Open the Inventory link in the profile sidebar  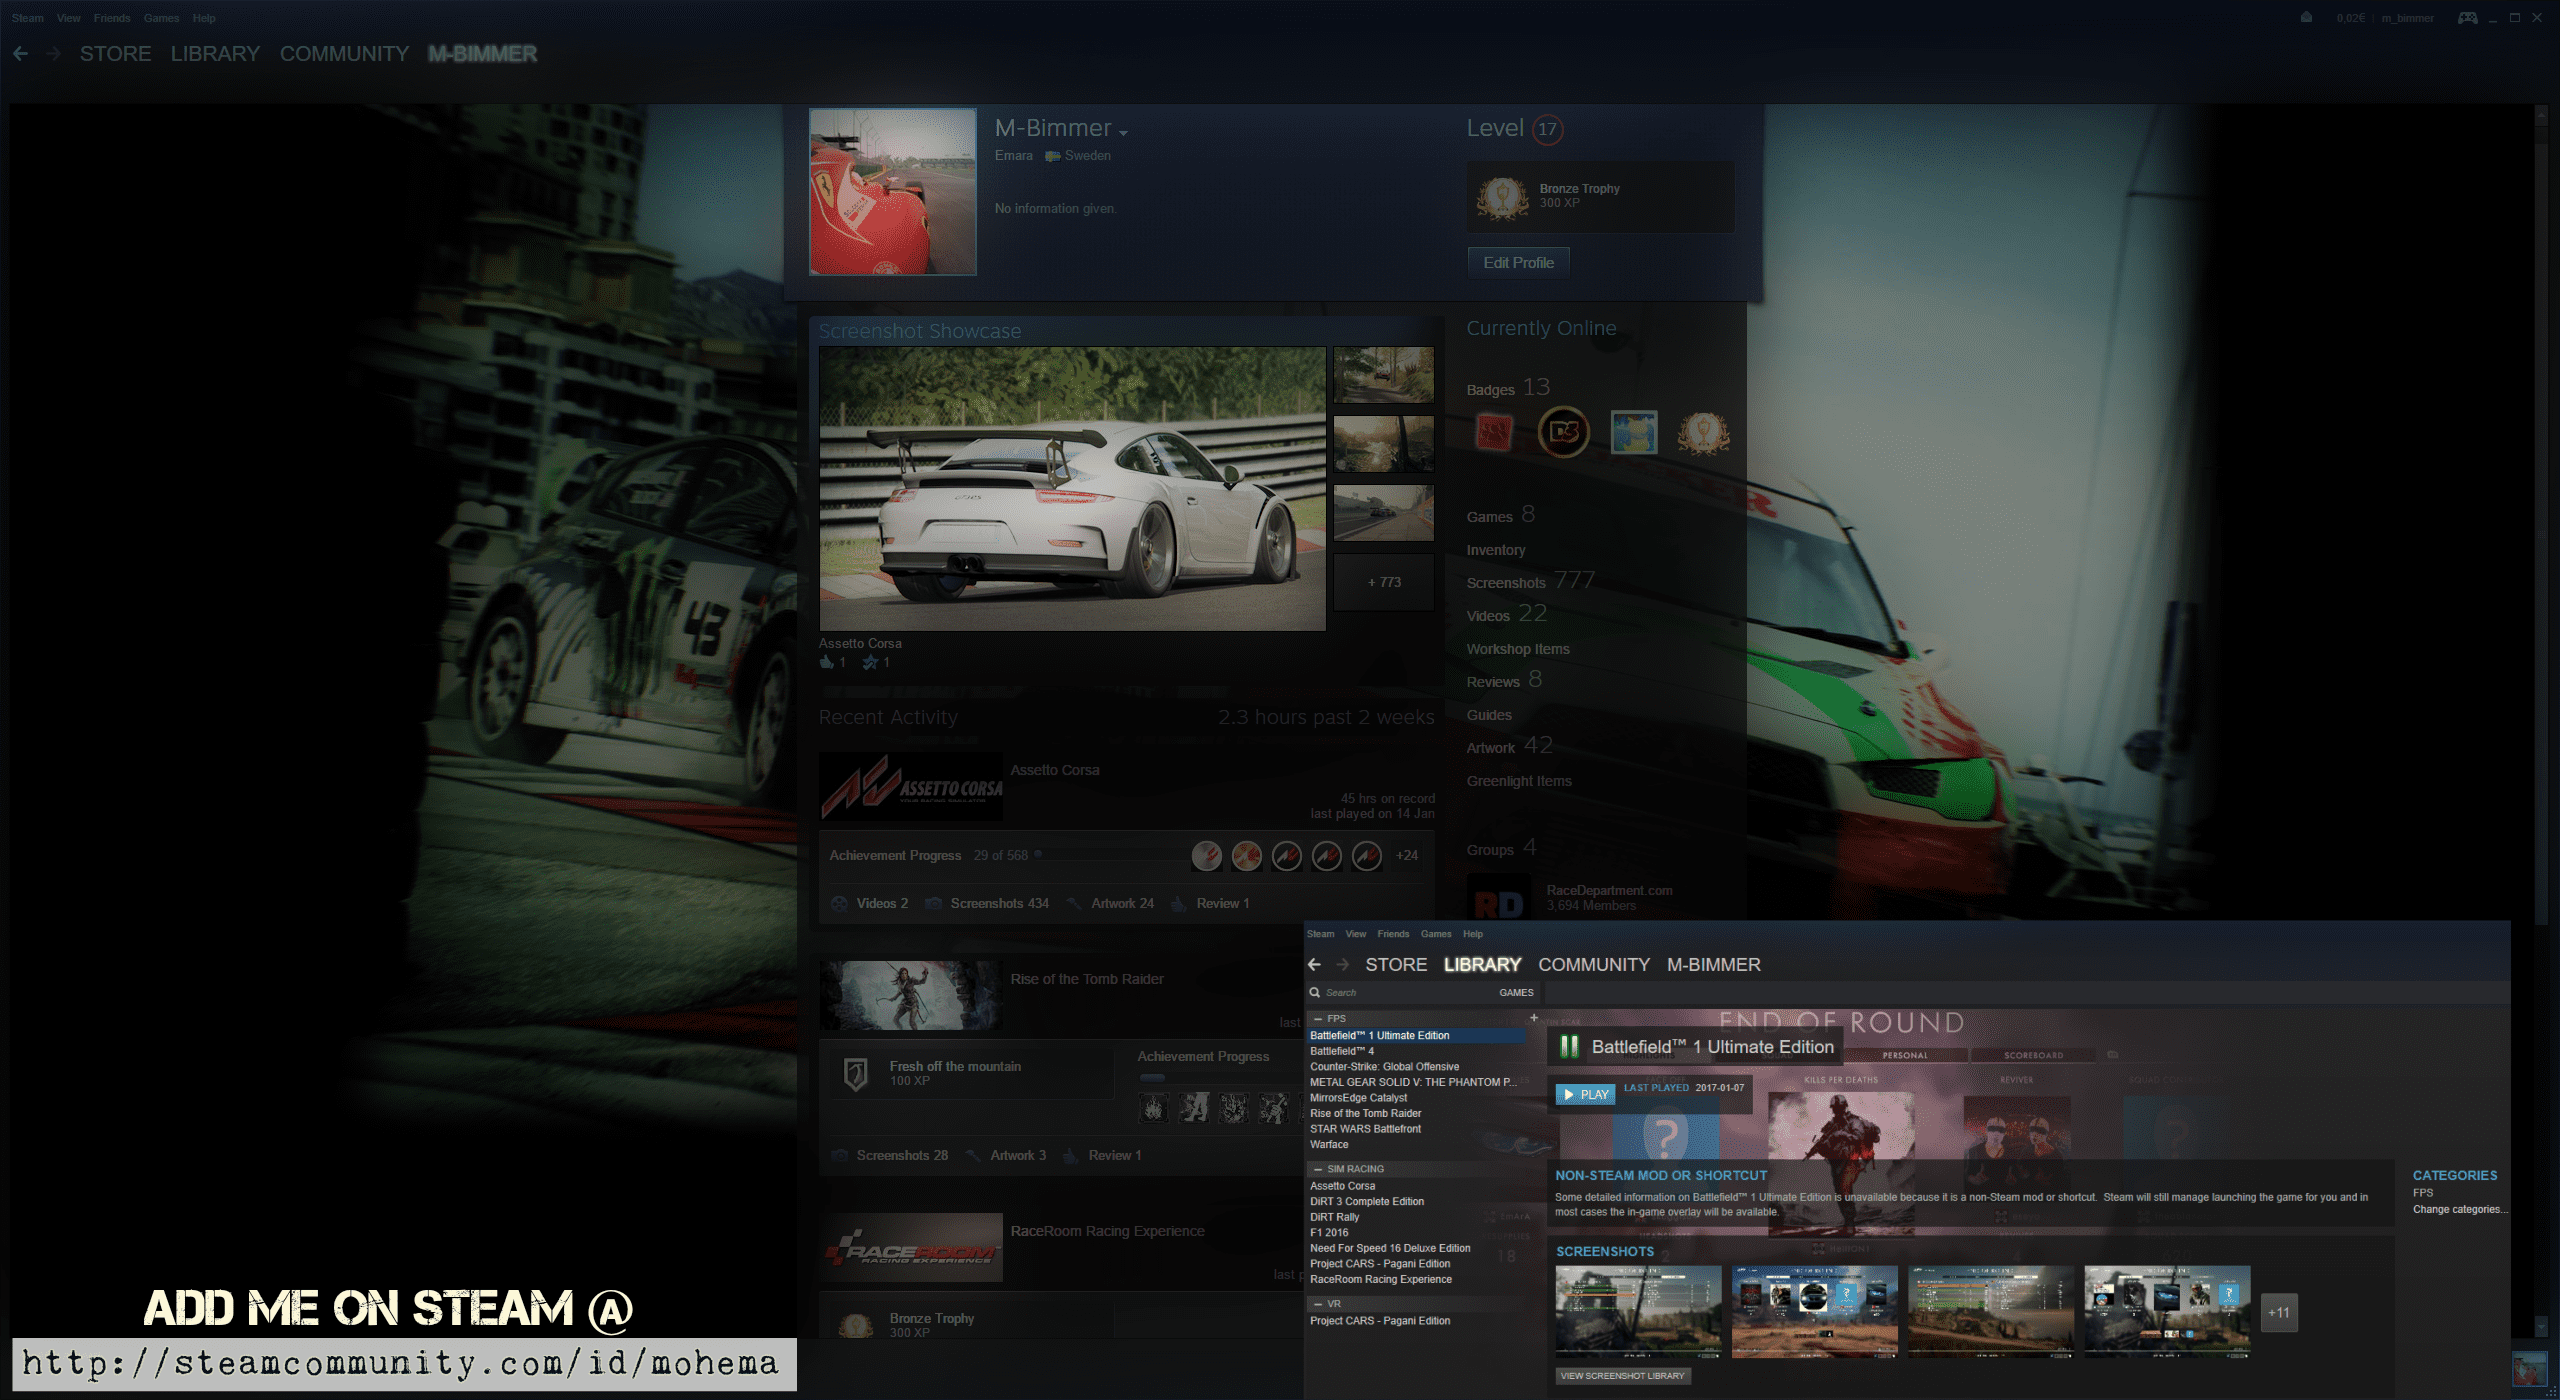point(1496,551)
